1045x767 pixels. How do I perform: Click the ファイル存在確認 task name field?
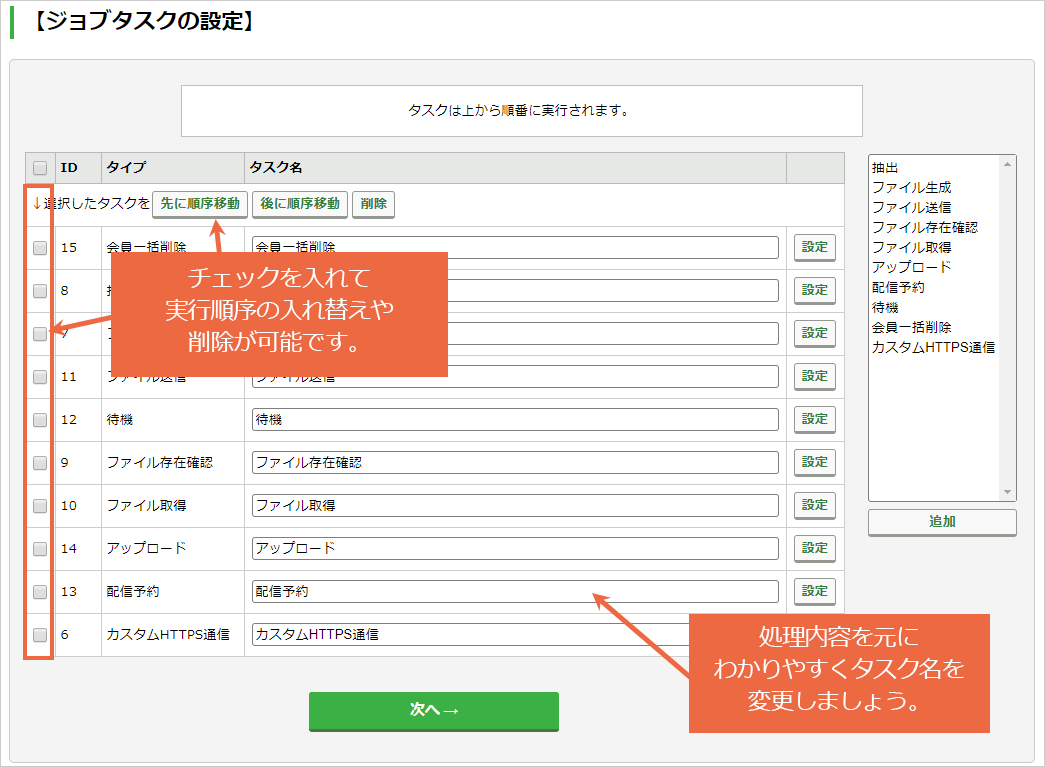click(x=515, y=462)
